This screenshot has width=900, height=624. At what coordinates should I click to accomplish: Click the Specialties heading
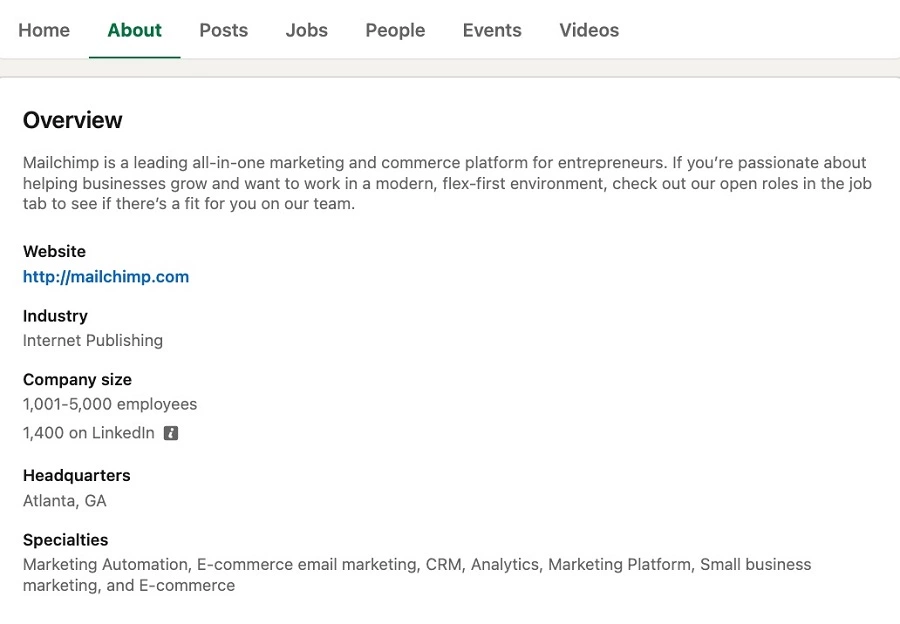[x=65, y=539]
